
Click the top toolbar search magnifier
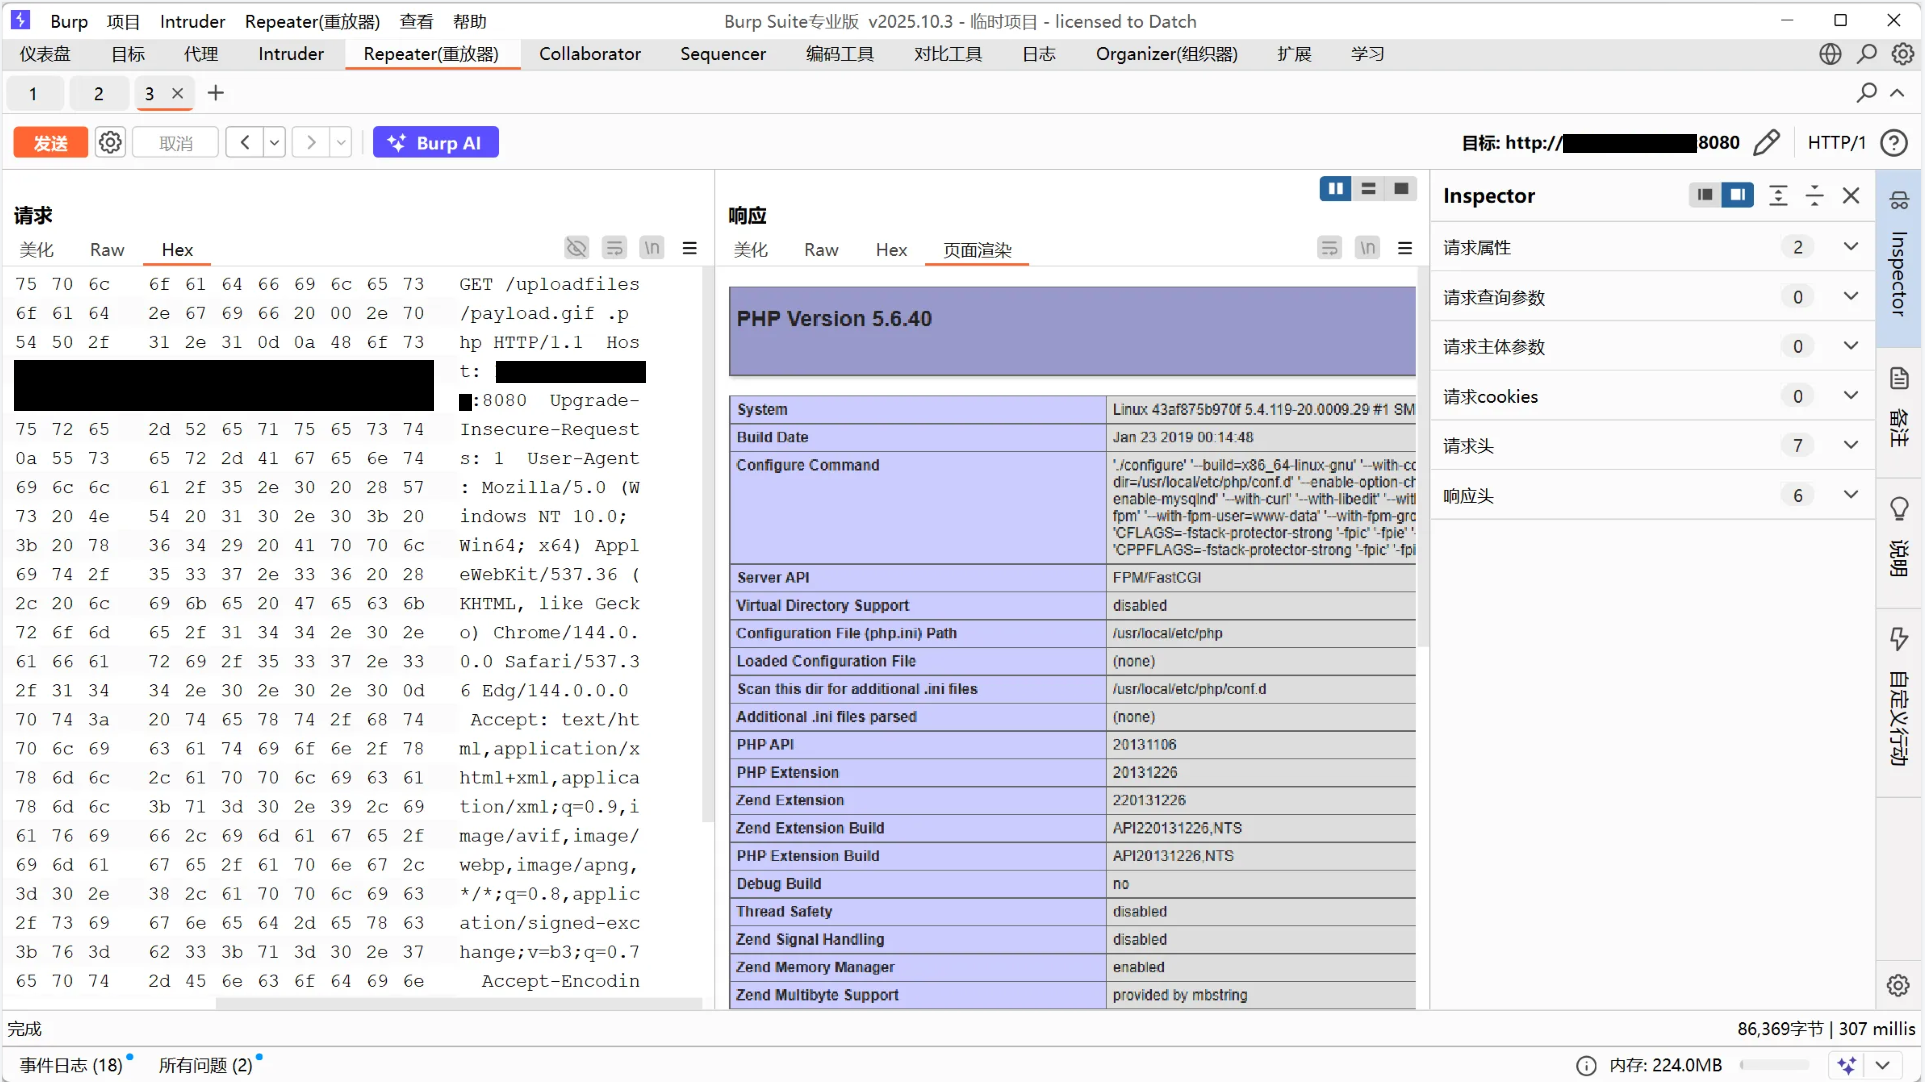(1867, 54)
